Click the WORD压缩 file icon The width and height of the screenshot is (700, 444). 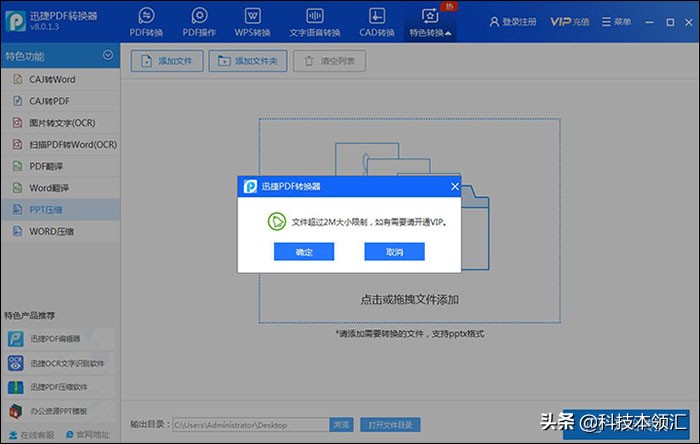pos(17,231)
